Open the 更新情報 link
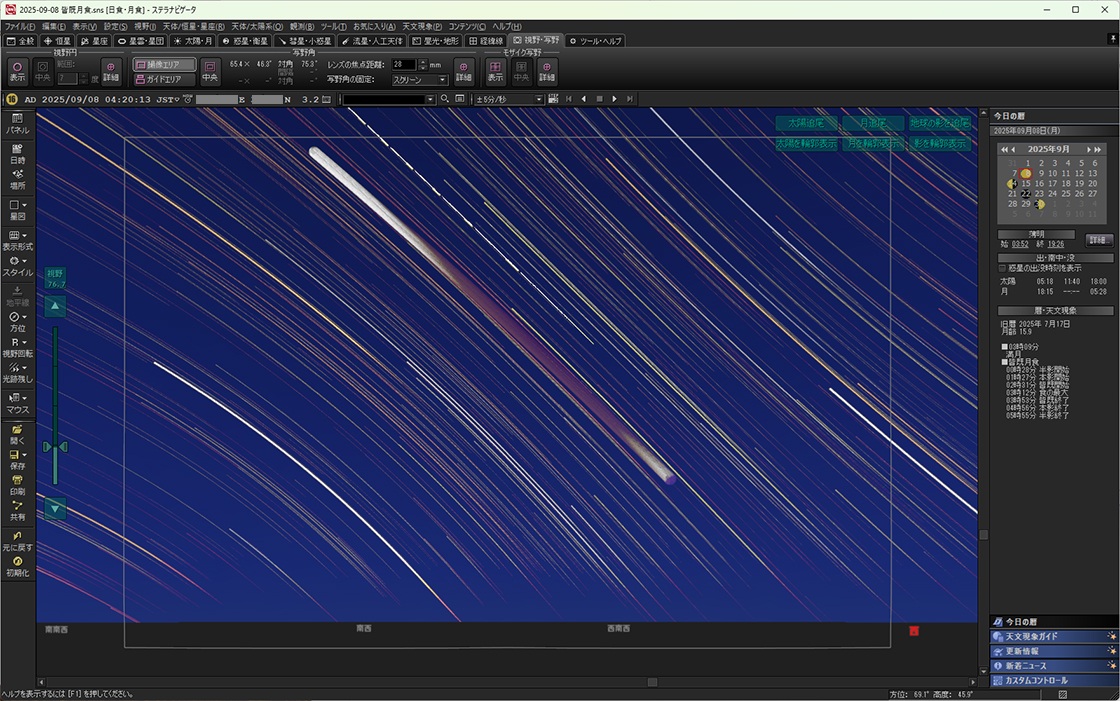The image size is (1120, 701). coord(1054,651)
